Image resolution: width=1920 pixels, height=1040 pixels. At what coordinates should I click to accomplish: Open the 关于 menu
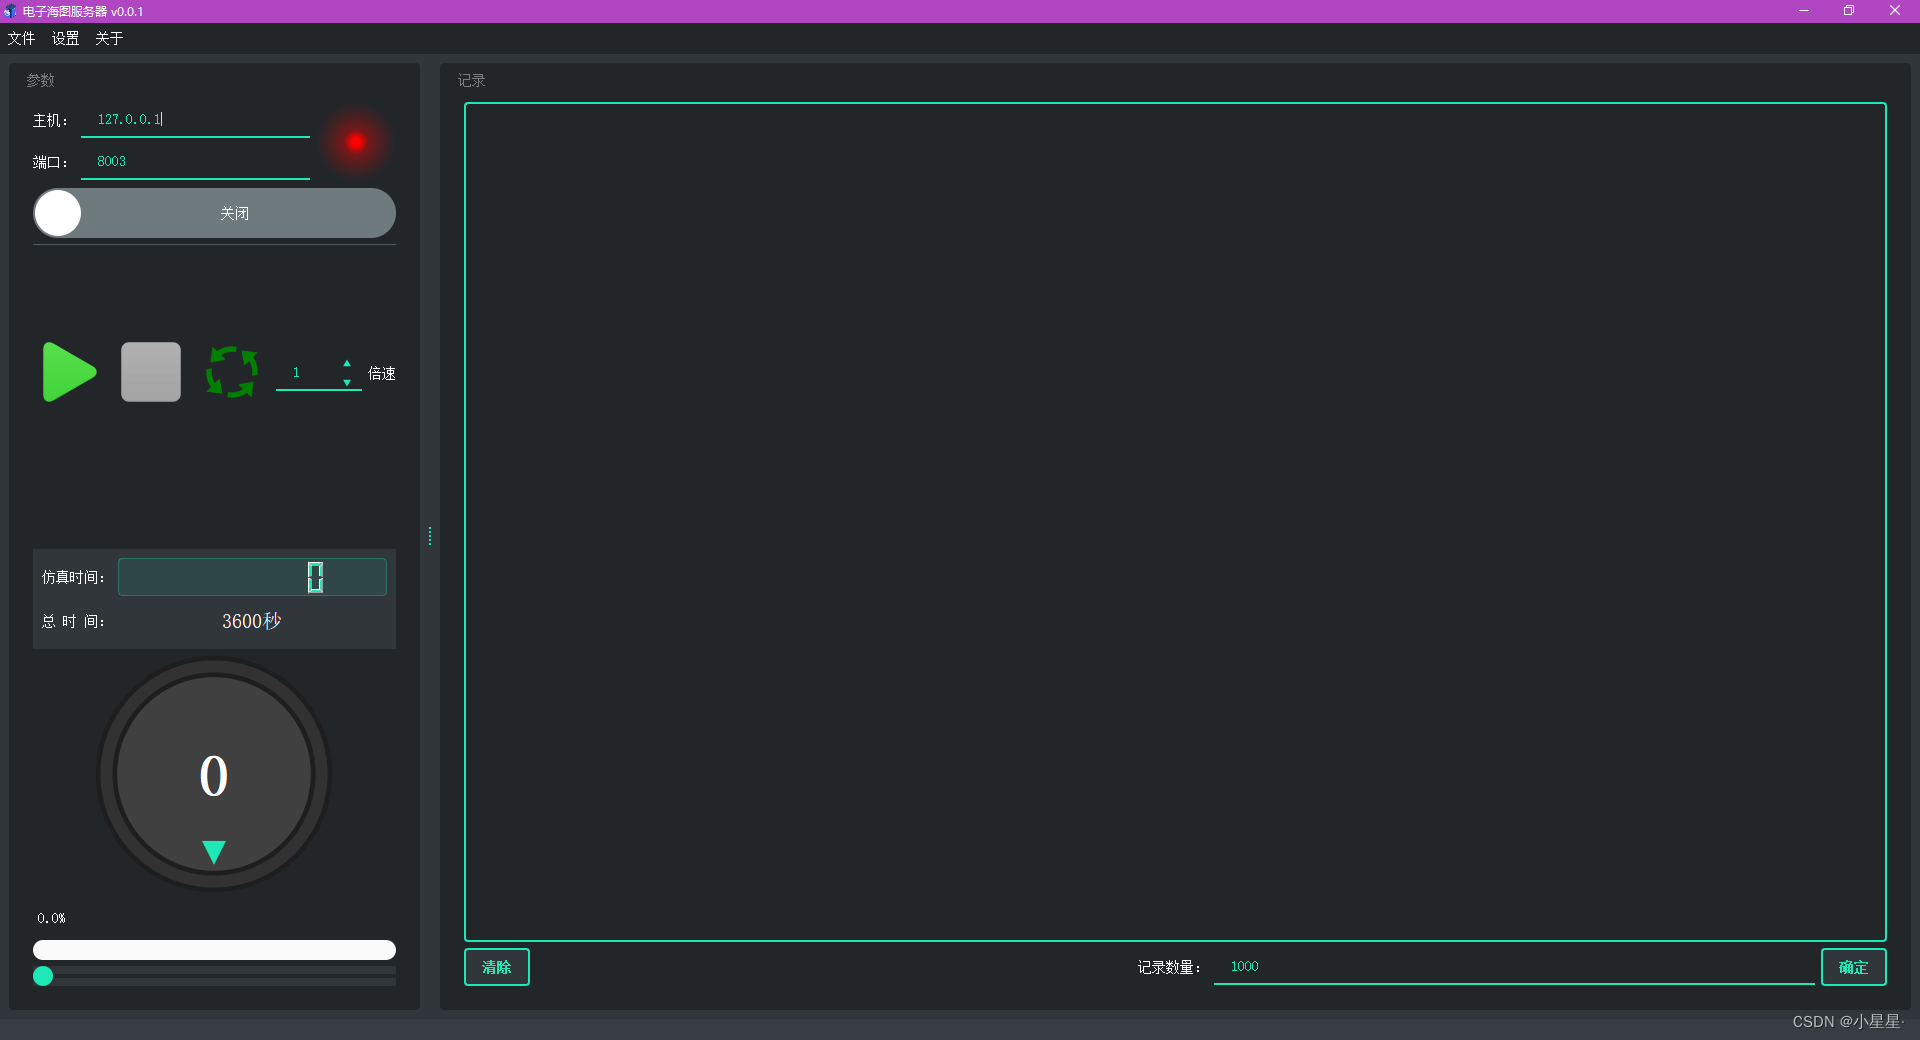tap(109, 38)
